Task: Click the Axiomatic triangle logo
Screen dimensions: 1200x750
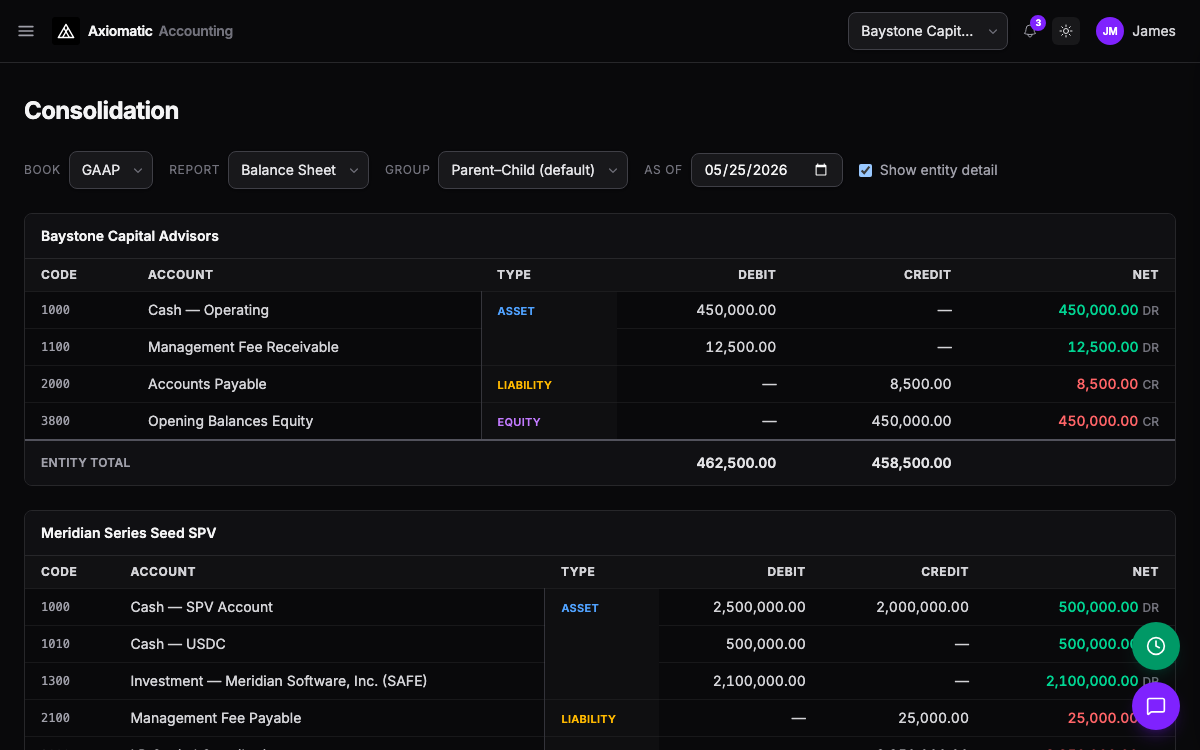Action: tap(66, 31)
